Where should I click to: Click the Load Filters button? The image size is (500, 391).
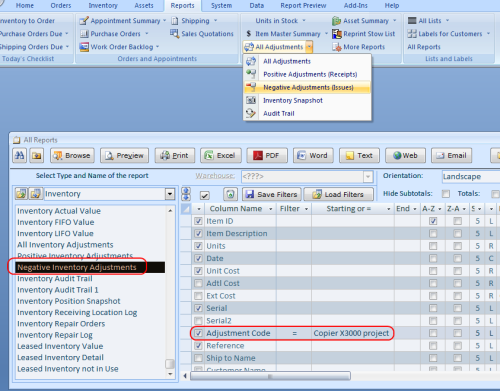[x=339, y=194]
